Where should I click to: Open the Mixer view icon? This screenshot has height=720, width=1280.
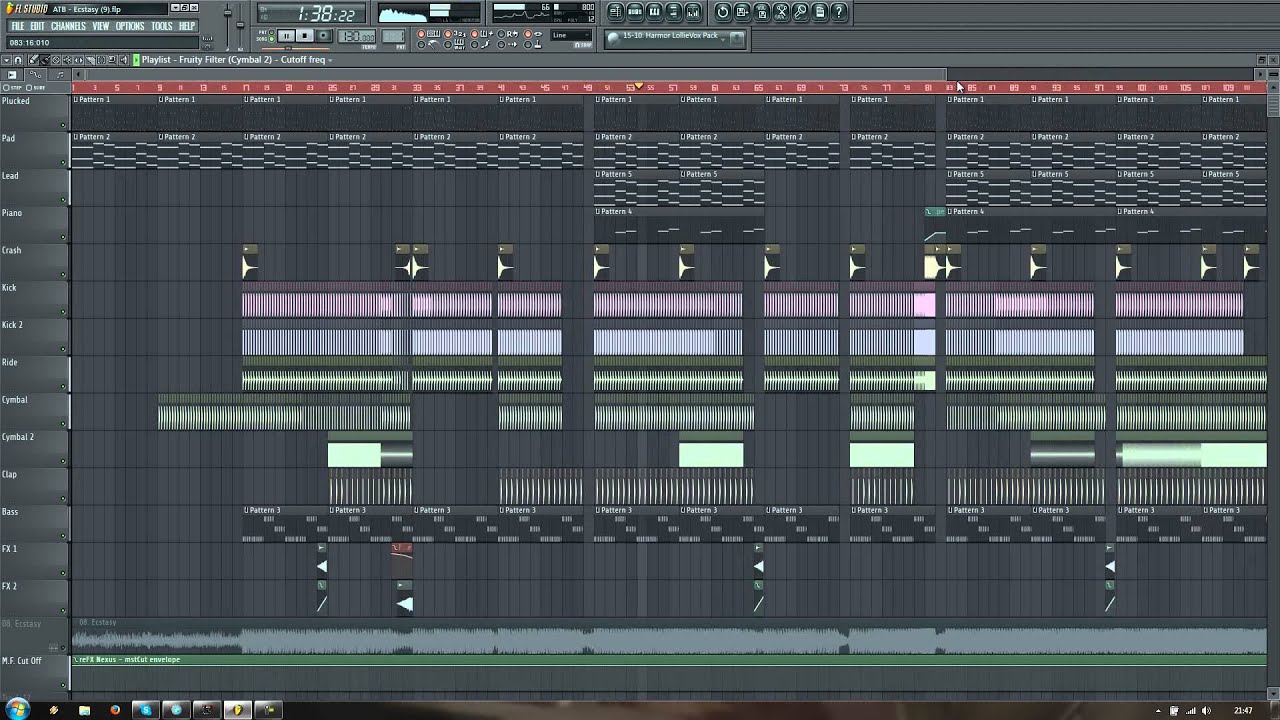(x=692, y=12)
